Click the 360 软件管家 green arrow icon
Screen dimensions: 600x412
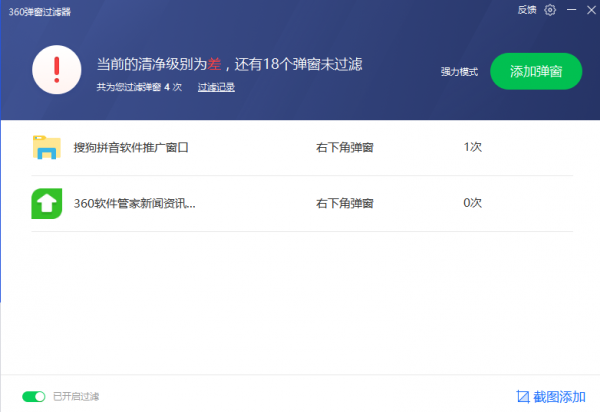click(46, 203)
